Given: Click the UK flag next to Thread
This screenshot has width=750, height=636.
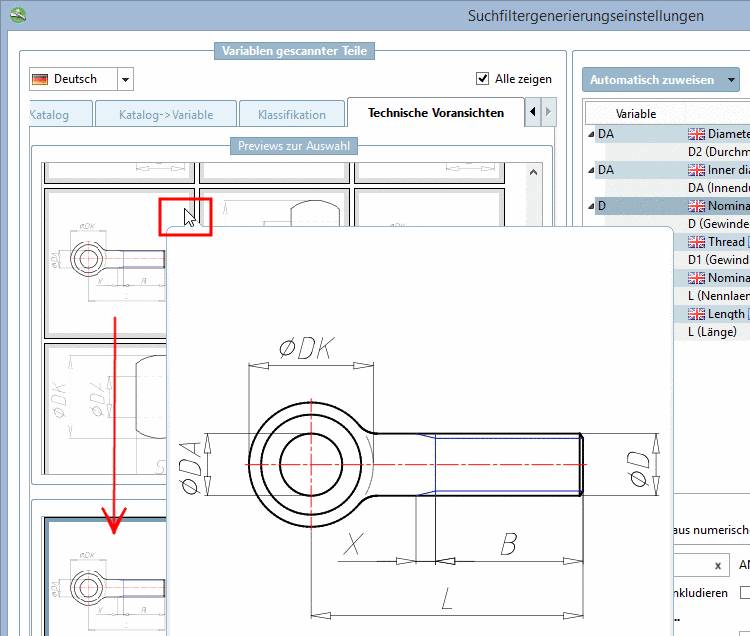Looking at the screenshot, I should [696, 242].
